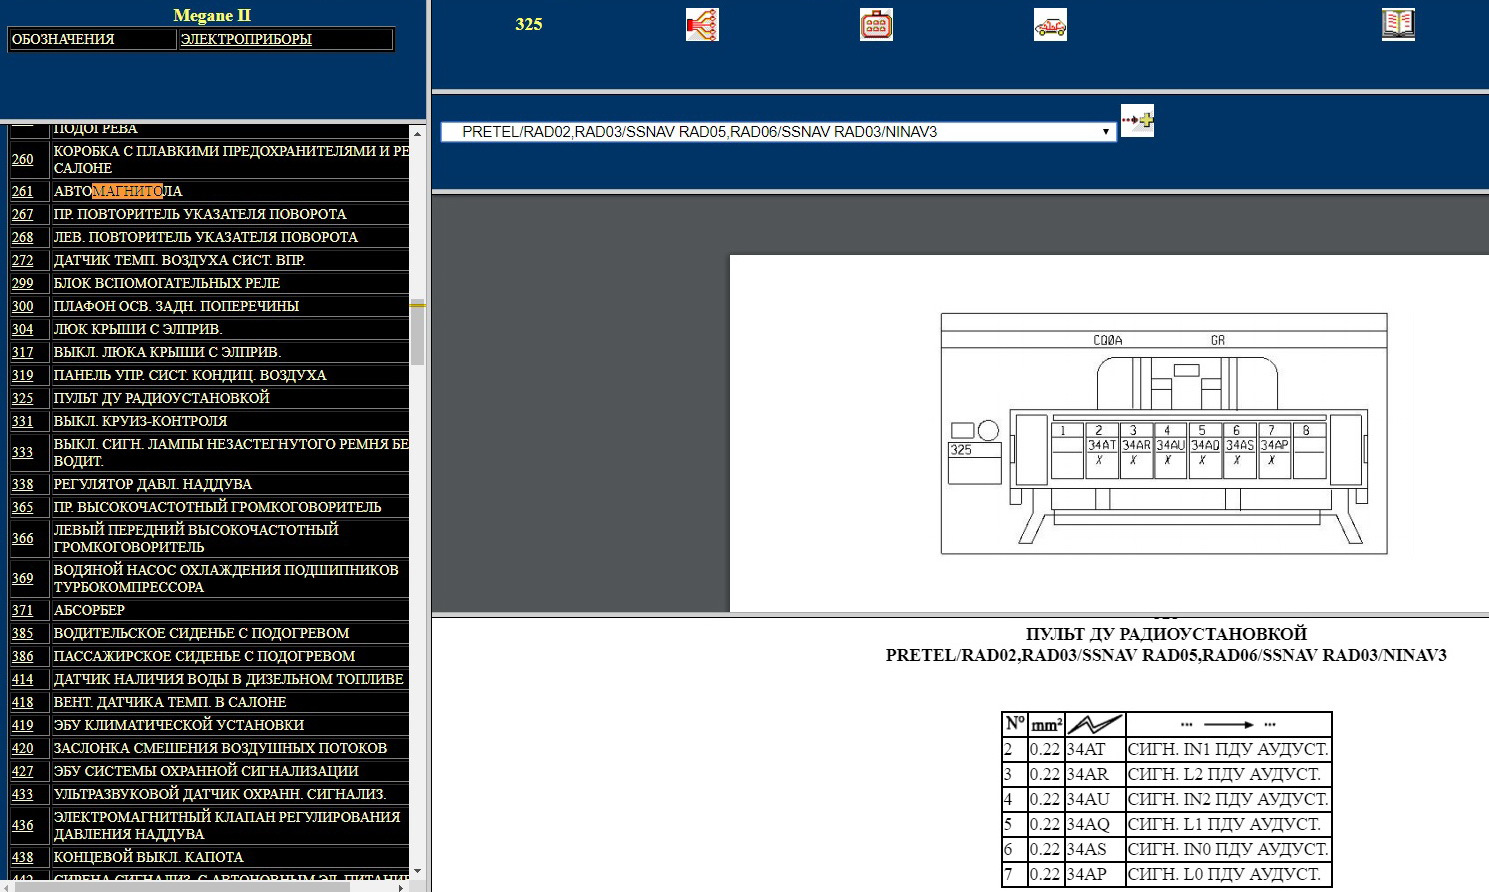Viewport: 1489px width, 892px height.
Task: Open component link 365
Action: click(x=23, y=507)
